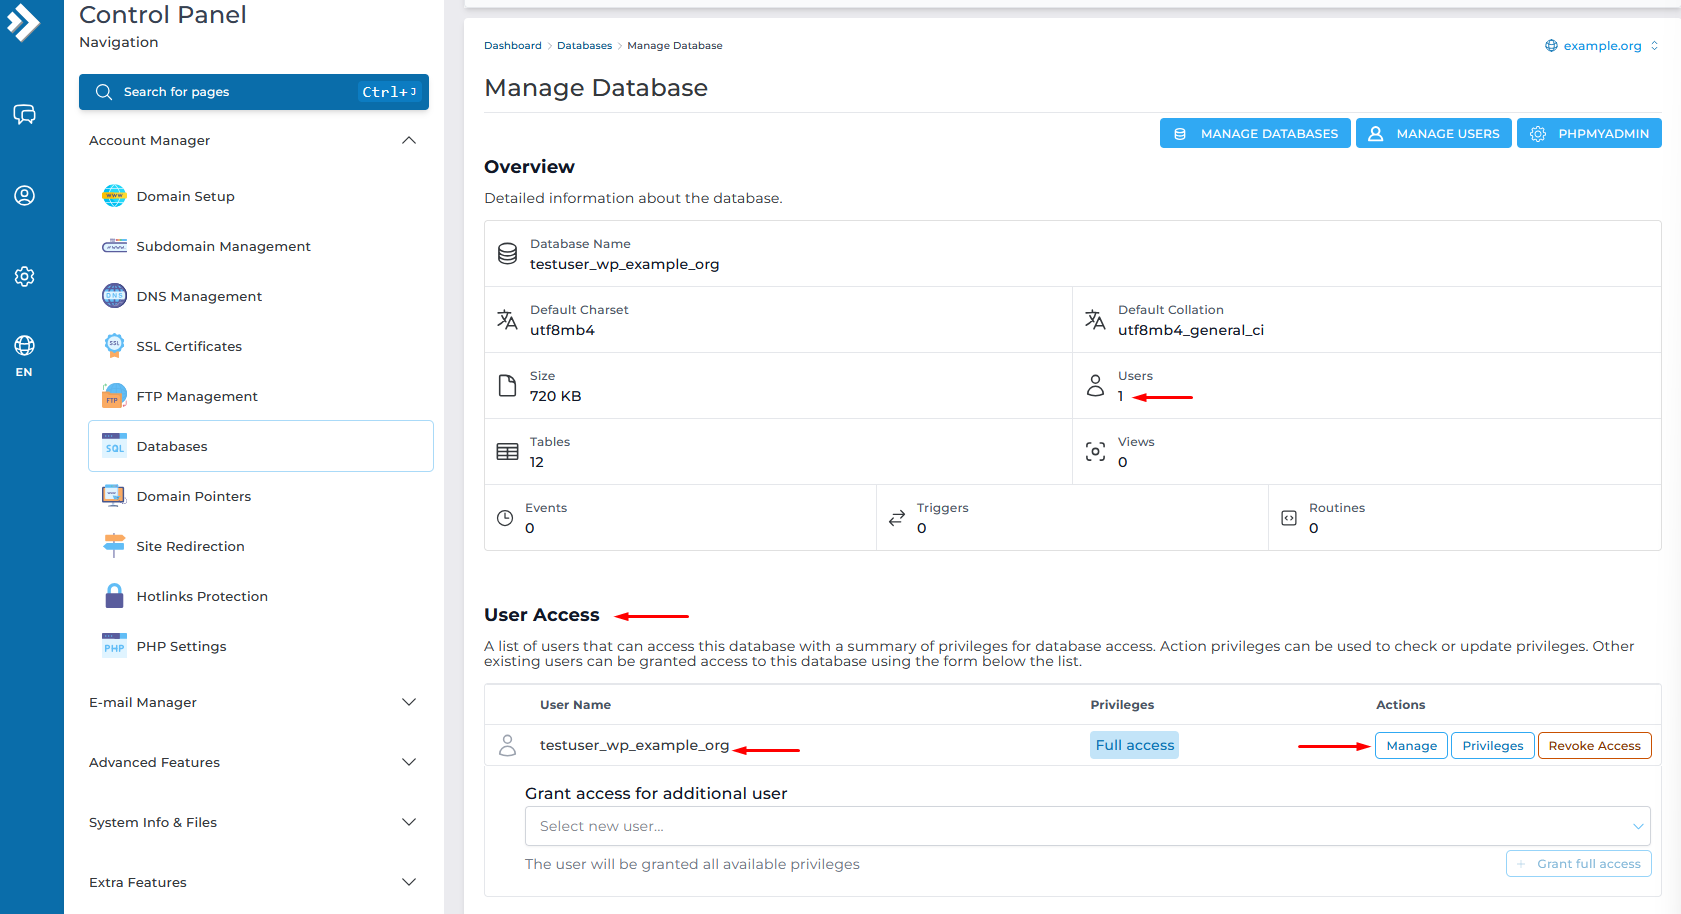The width and height of the screenshot is (1681, 914).
Task: Click the SSL Certificates badge icon
Action: 114,346
